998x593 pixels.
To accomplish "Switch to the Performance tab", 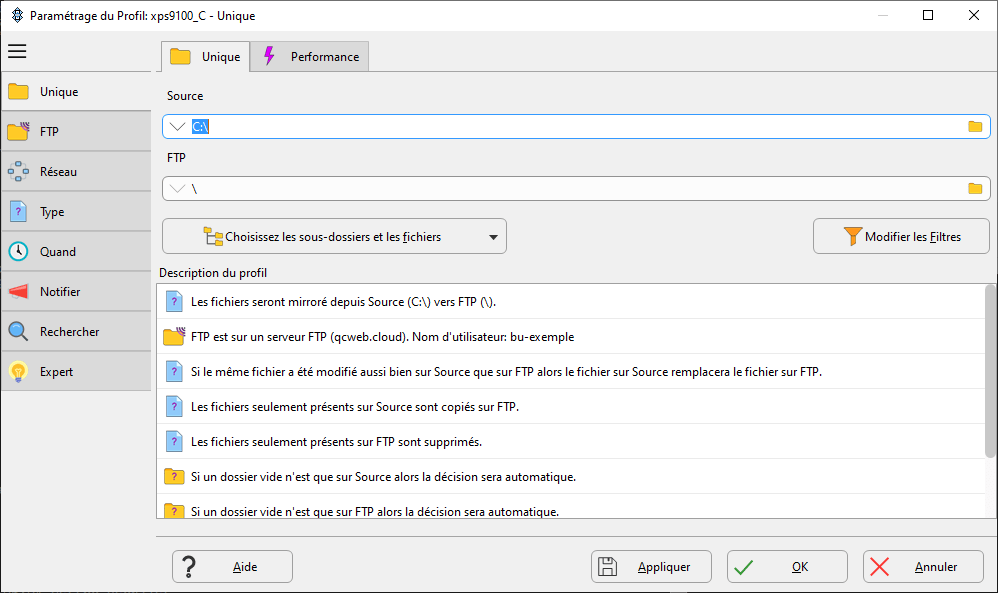I will pyautogui.click(x=310, y=57).
